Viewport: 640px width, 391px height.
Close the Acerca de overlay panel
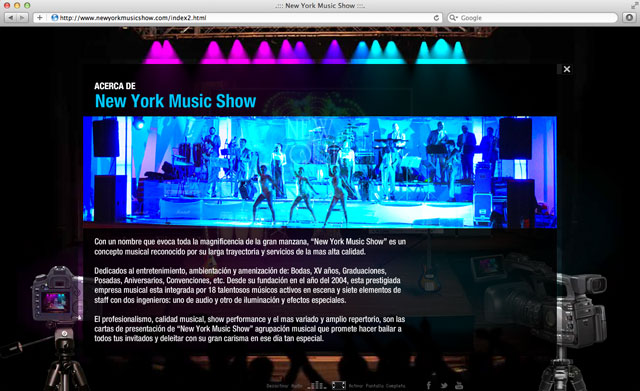(x=567, y=69)
